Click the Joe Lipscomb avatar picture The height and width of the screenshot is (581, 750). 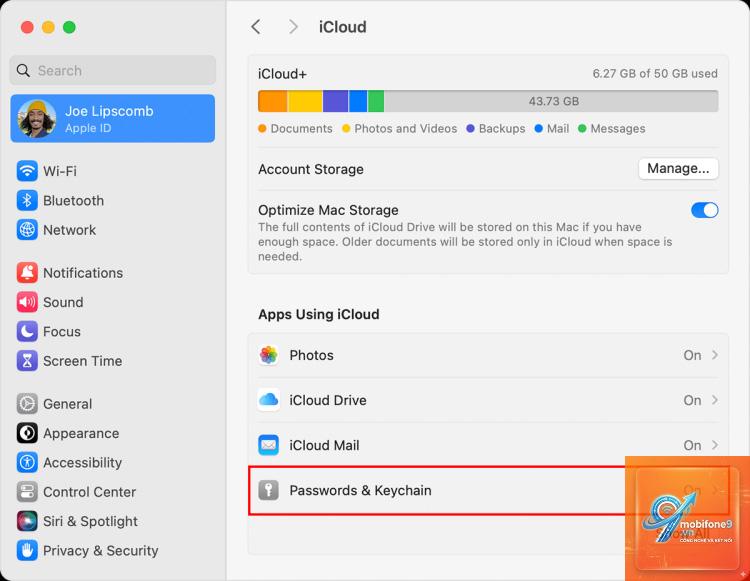pos(37,119)
